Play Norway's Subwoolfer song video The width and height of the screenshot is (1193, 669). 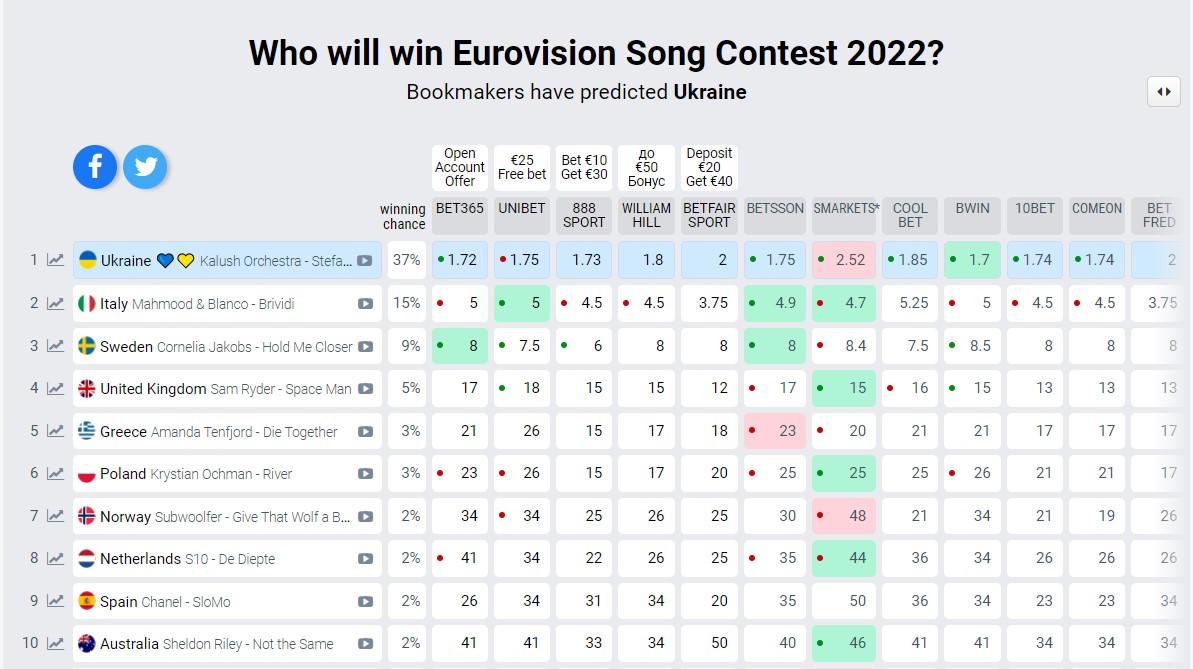[365, 517]
